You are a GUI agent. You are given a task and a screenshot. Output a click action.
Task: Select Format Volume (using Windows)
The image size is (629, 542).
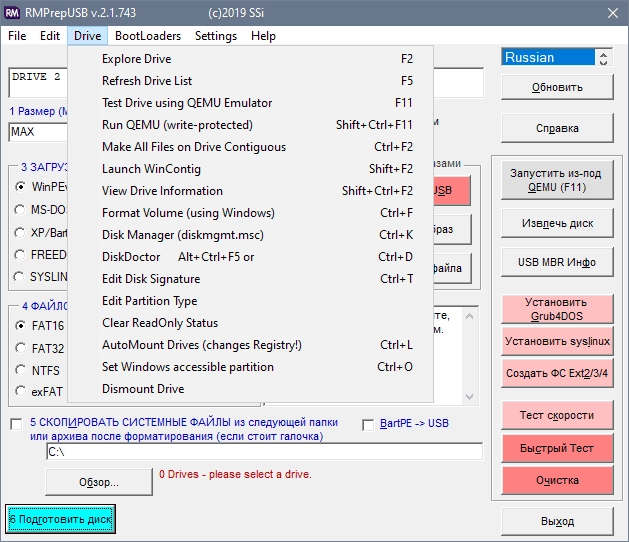[251, 213]
